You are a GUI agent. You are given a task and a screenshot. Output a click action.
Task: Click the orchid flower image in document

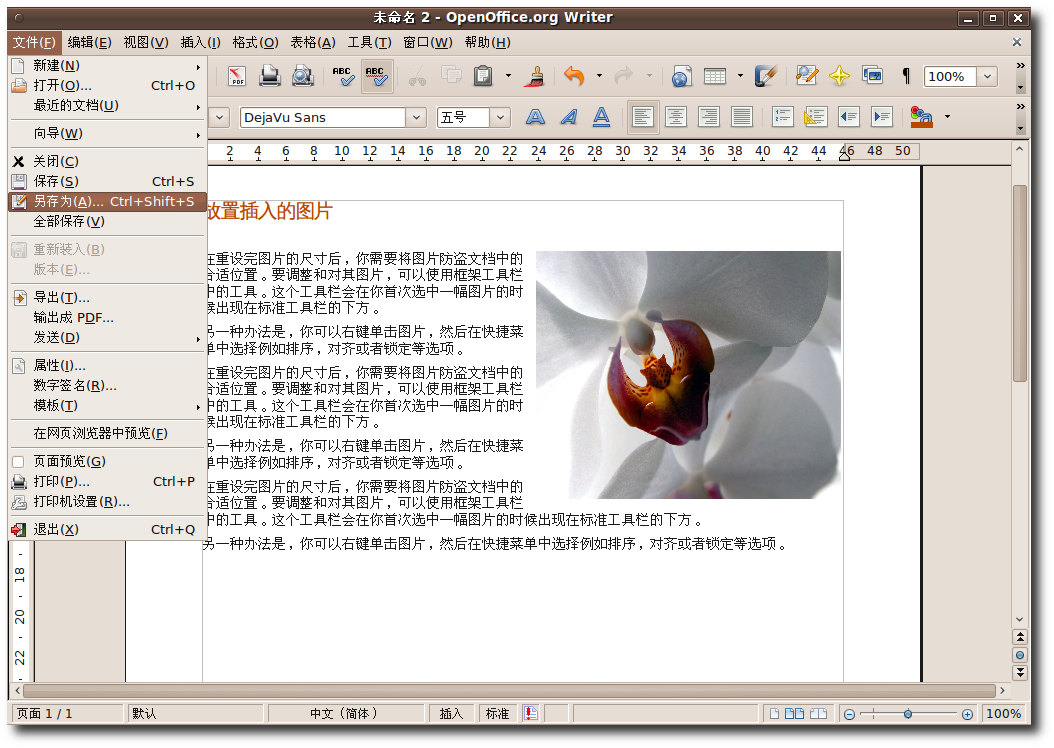tap(688, 374)
